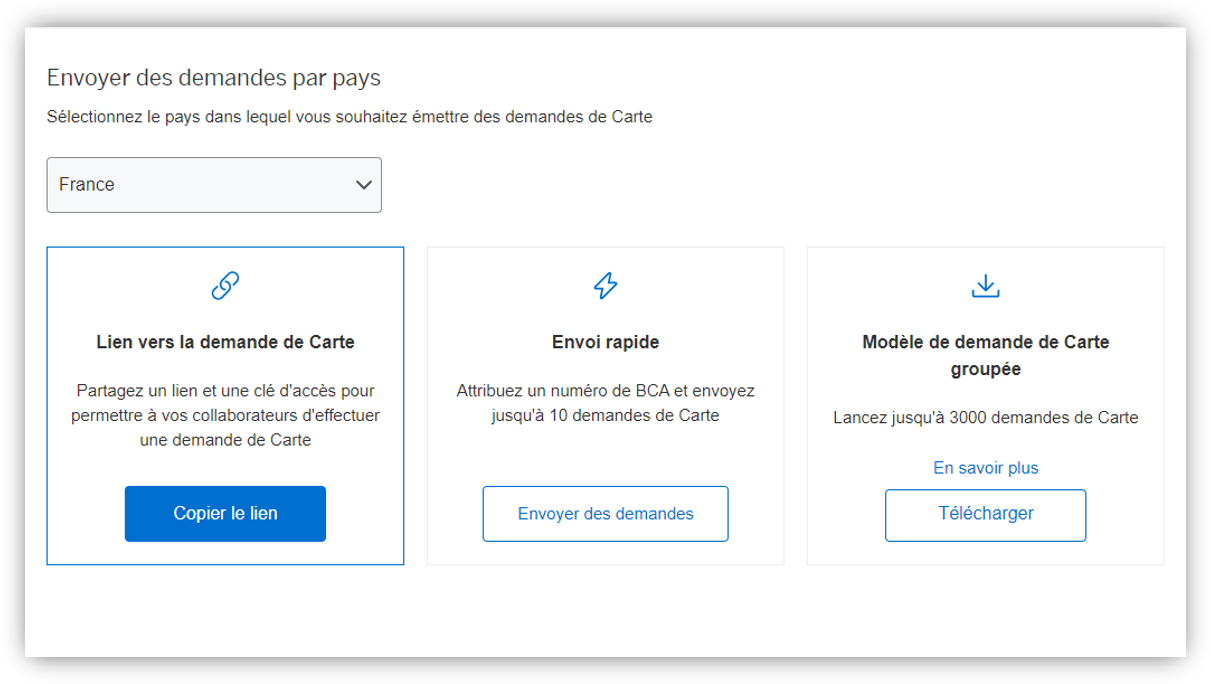Click the lightning bolt icon on the Envoi rapide card
This screenshot has height=684, width=1211.
pyautogui.click(x=605, y=287)
